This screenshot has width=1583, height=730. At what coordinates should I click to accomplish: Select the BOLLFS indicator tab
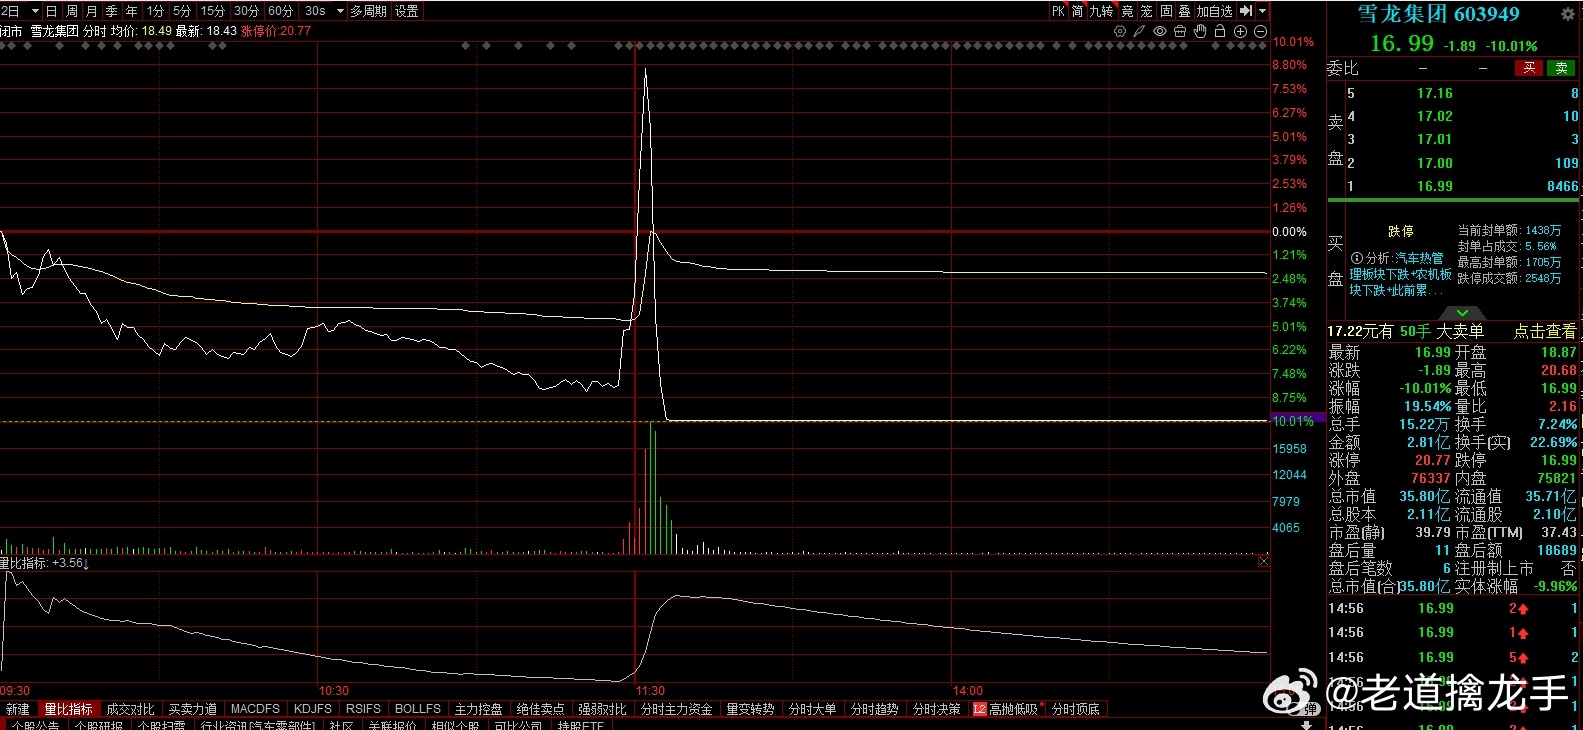pyautogui.click(x=418, y=709)
